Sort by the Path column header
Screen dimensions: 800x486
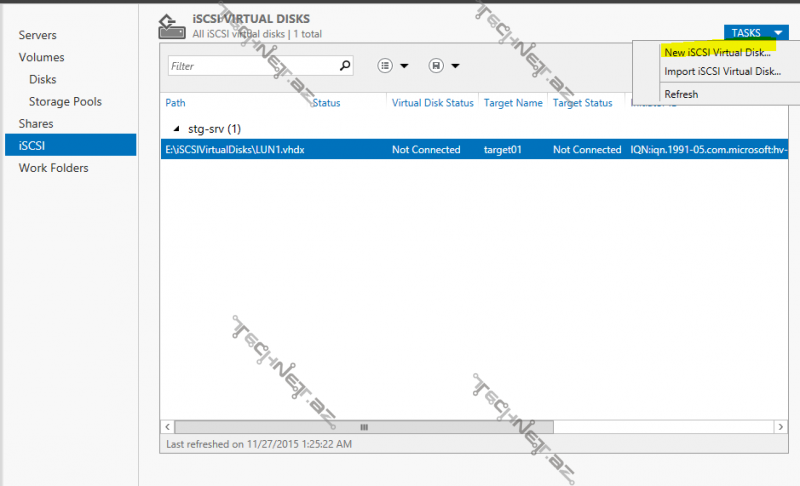click(176, 103)
